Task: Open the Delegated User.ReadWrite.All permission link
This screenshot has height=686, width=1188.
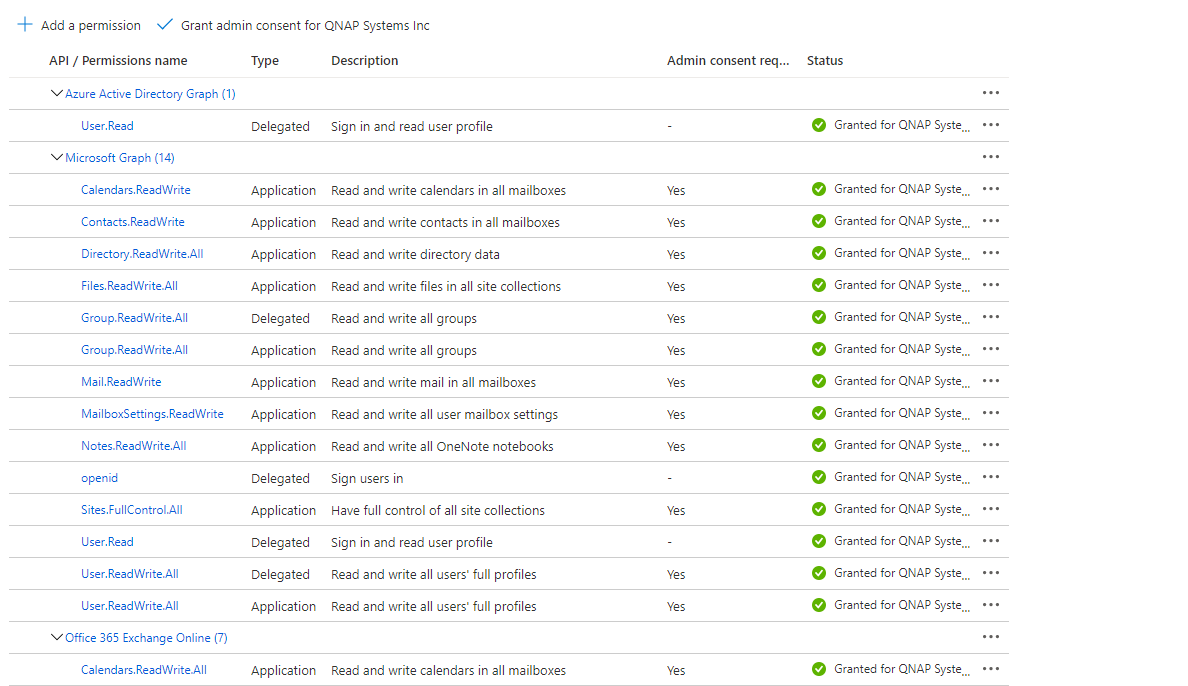Action: click(x=130, y=574)
